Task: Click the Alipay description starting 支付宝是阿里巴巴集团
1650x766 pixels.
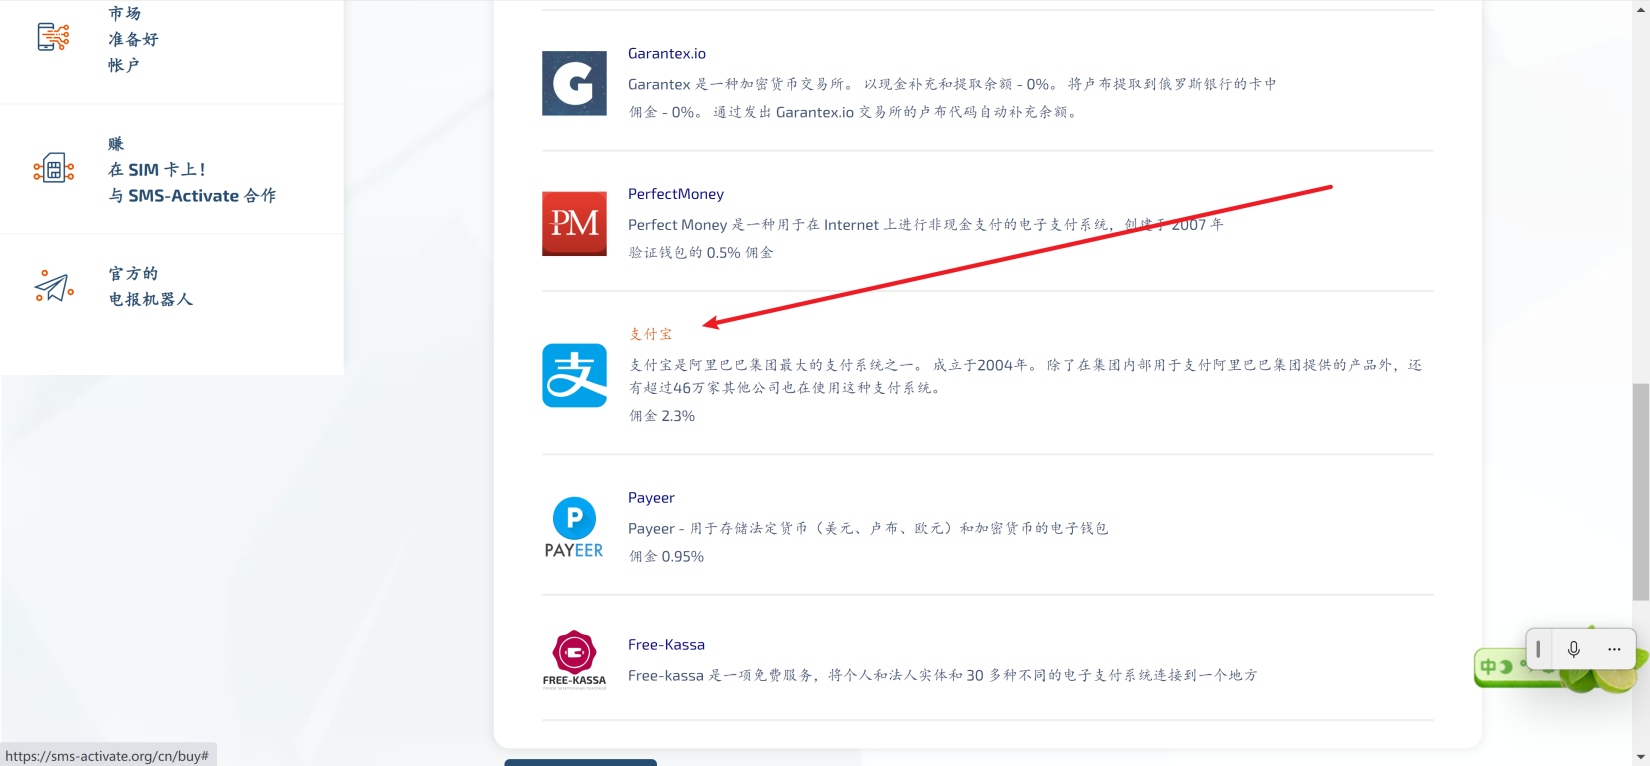Action: (x=1025, y=376)
